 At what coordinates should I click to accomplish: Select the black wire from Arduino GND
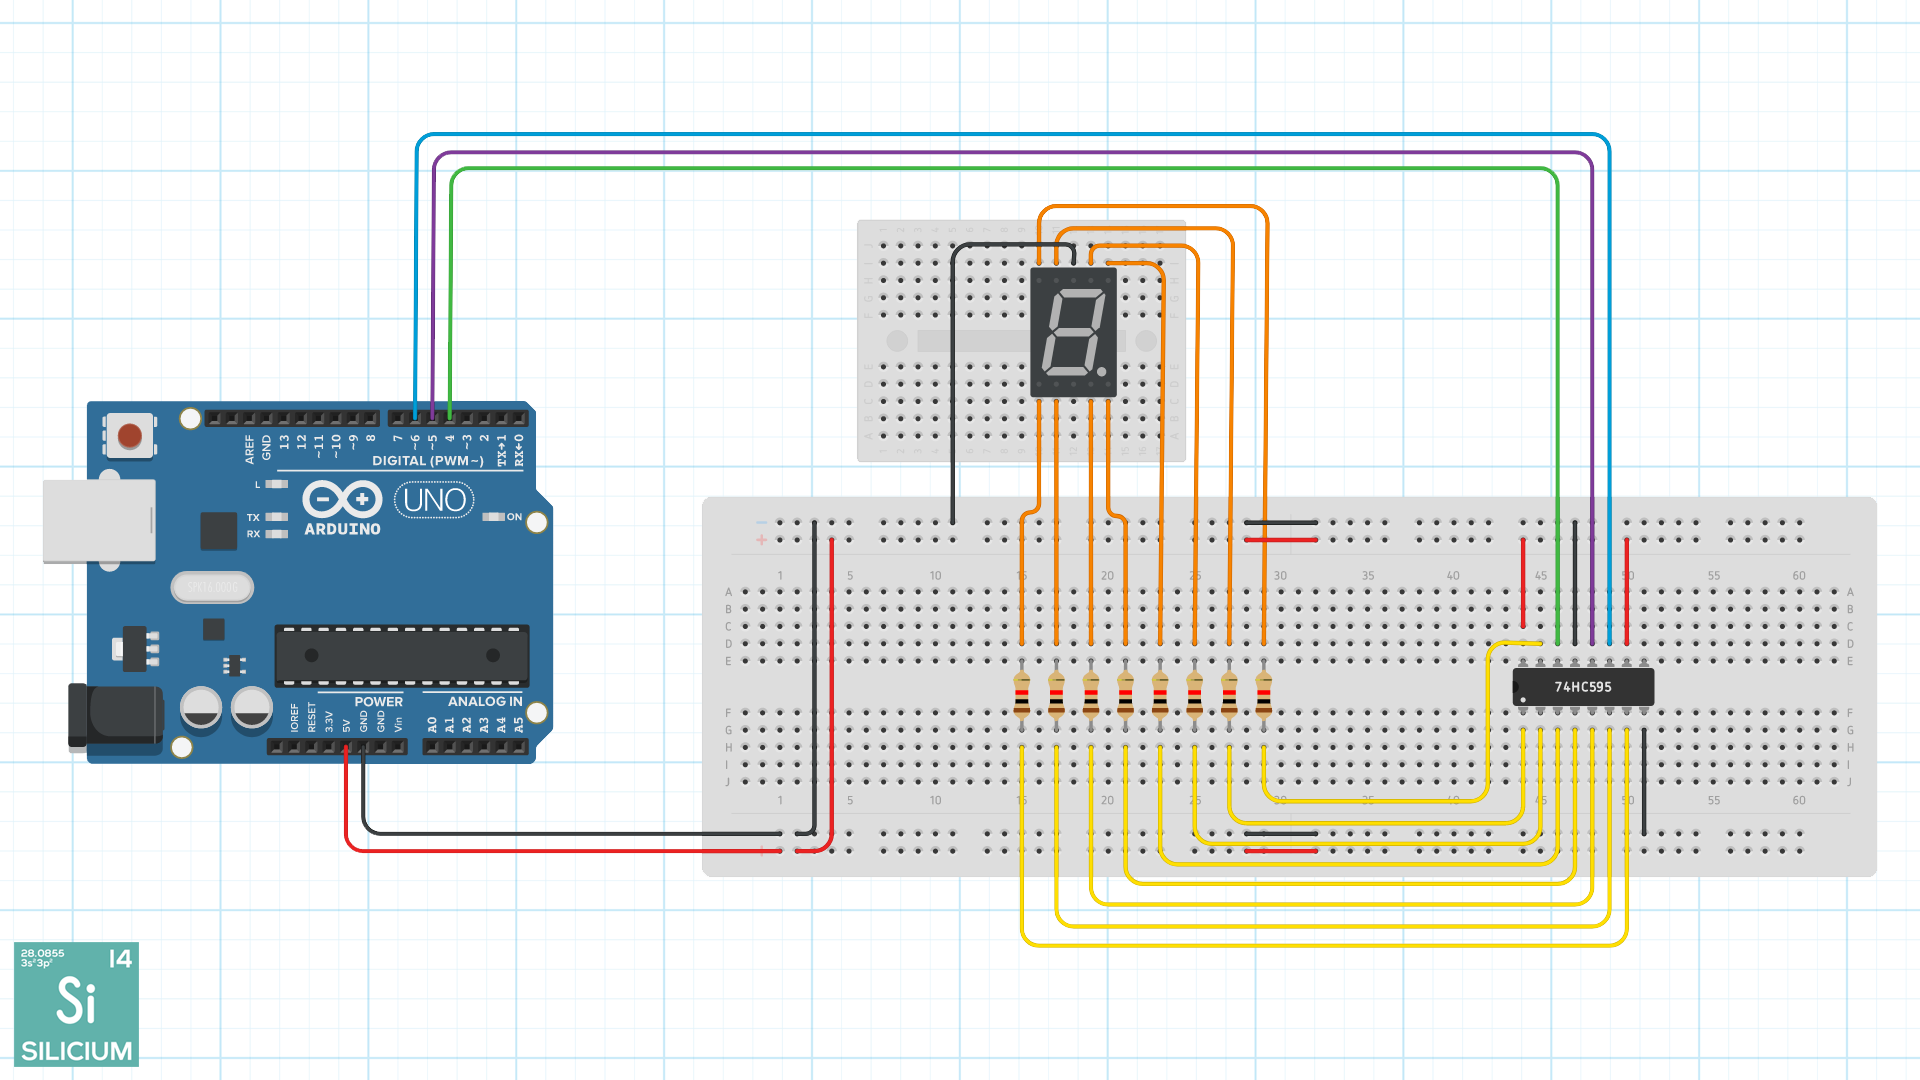pos(570,832)
